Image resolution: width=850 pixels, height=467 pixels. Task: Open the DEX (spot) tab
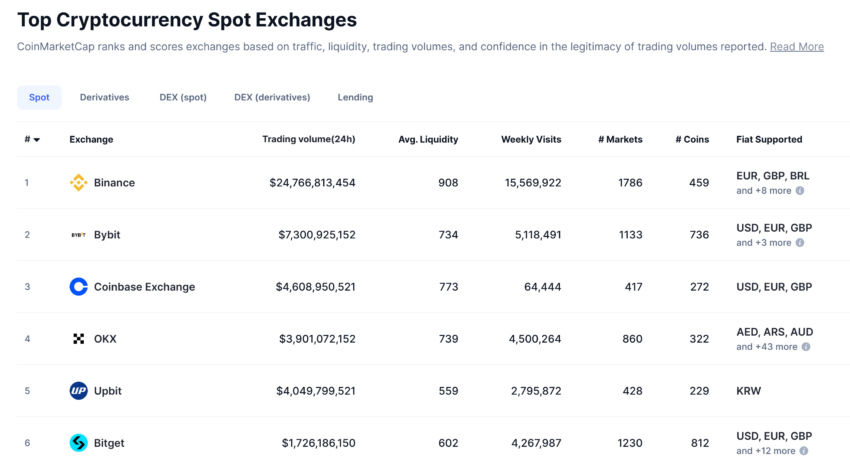tap(183, 98)
